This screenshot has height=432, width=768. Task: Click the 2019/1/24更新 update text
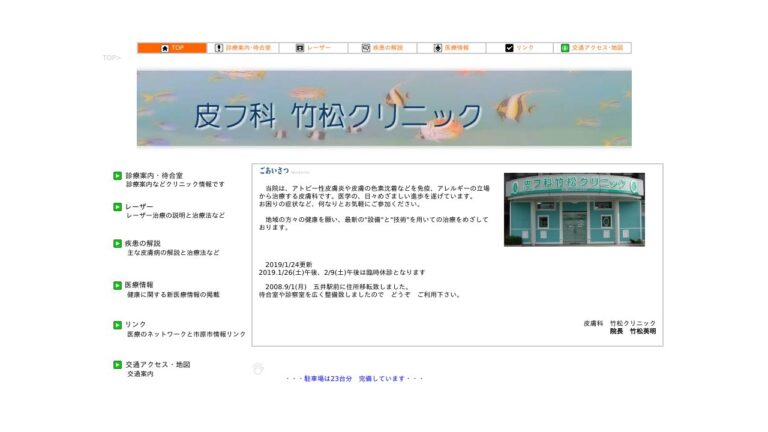[x=288, y=264]
